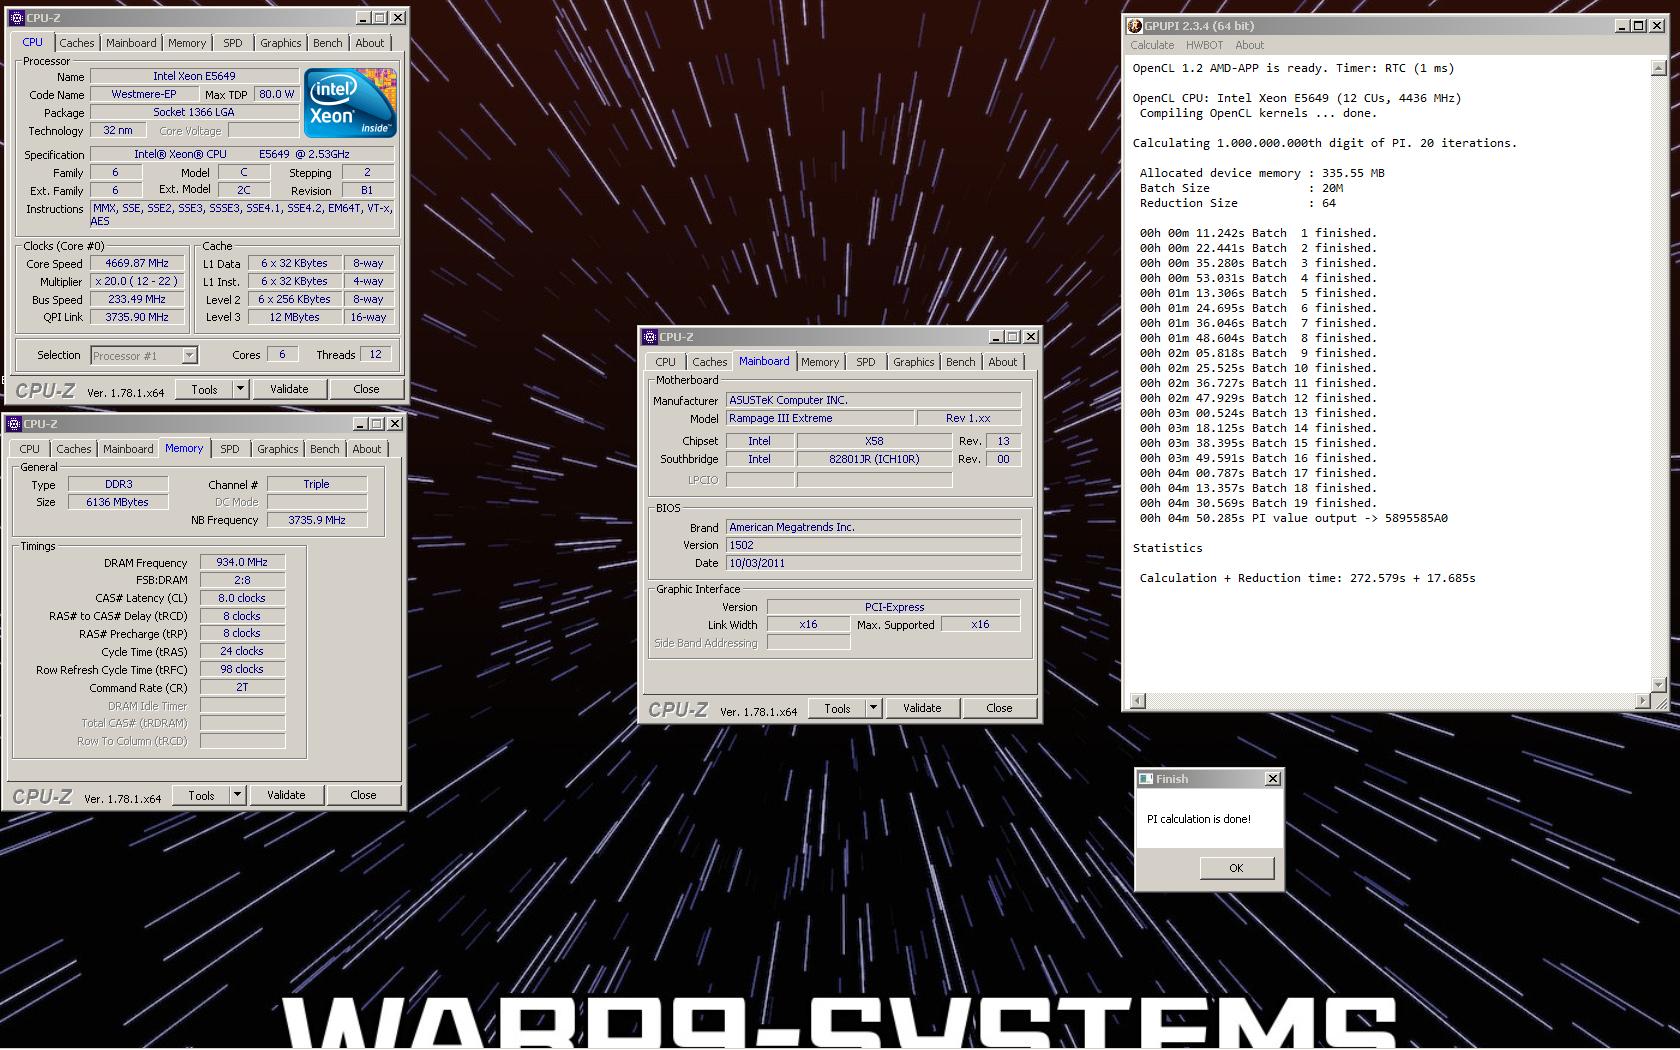Click Core Speed value 4669.87 MHz
1680x1050 pixels.
(137, 264)
